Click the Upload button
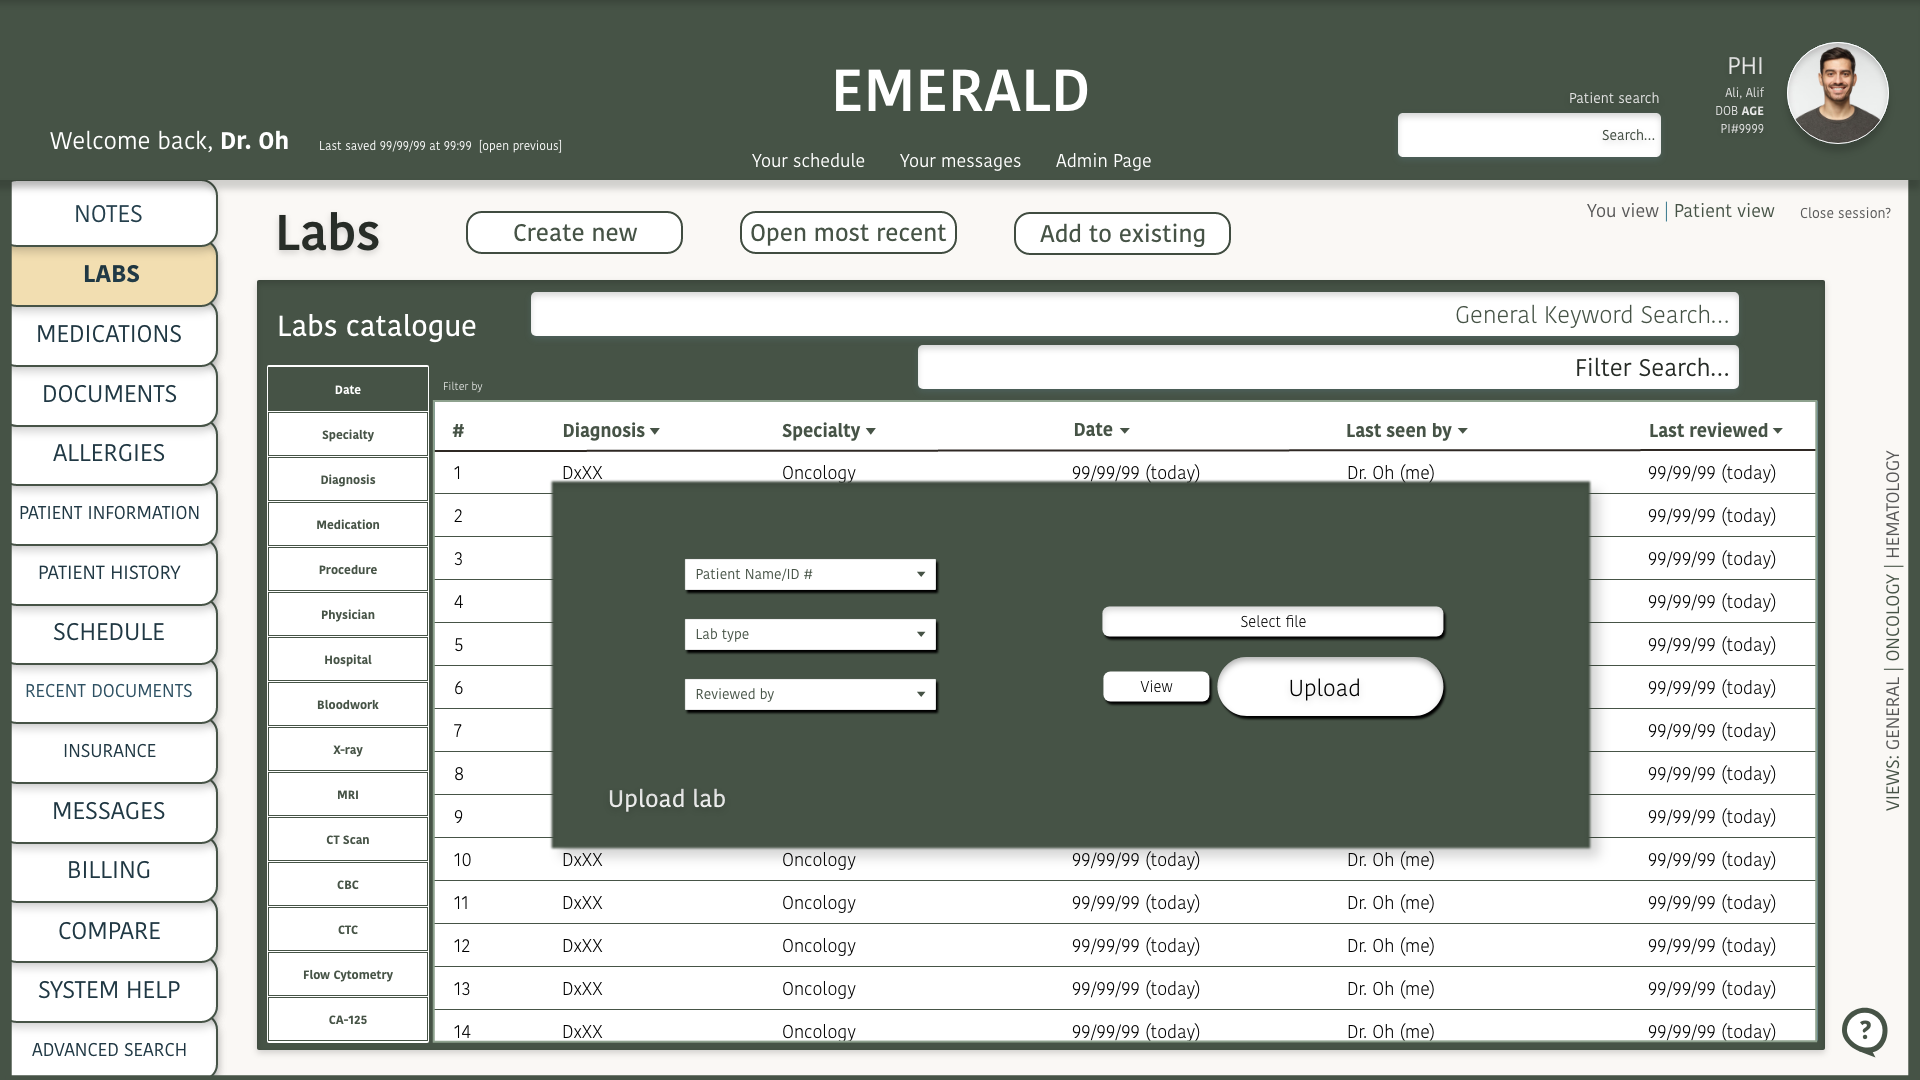 (1330, 687)
